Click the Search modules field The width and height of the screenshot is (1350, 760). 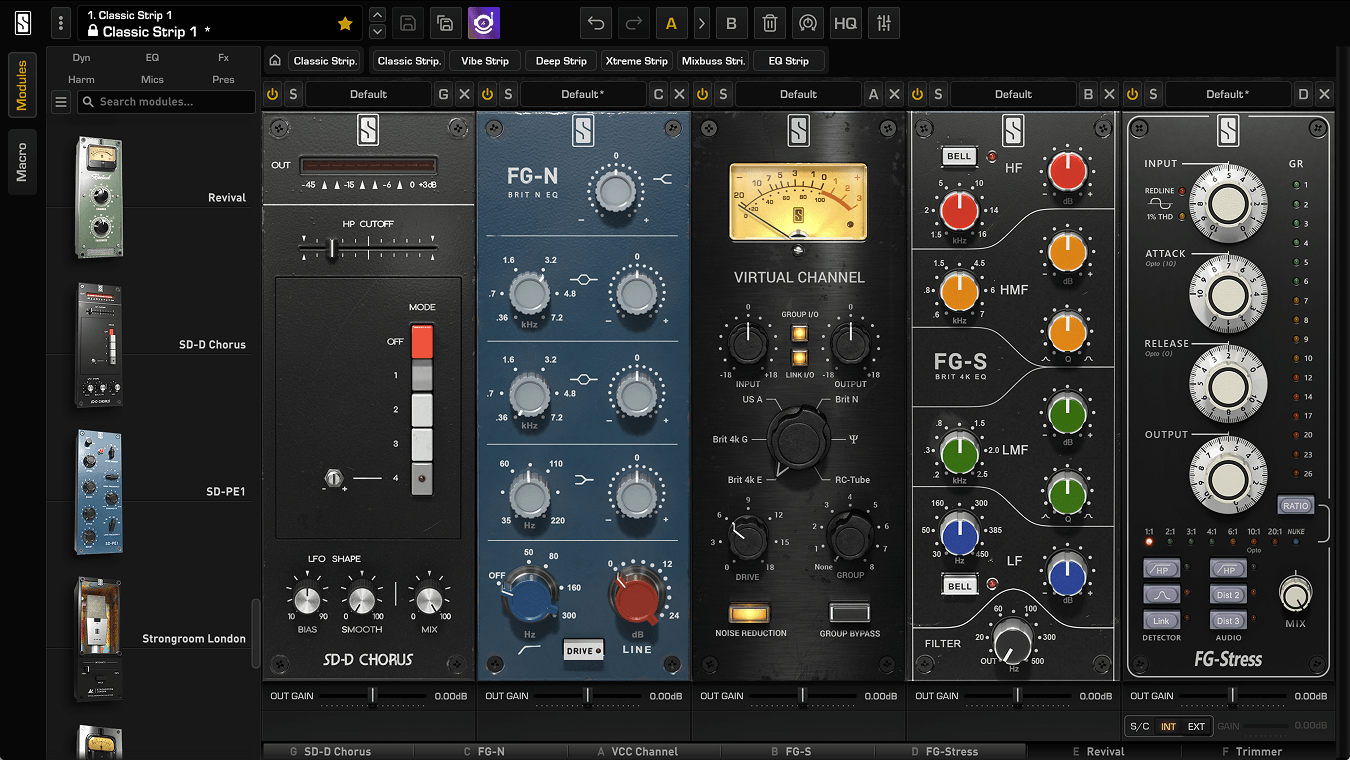166,102
